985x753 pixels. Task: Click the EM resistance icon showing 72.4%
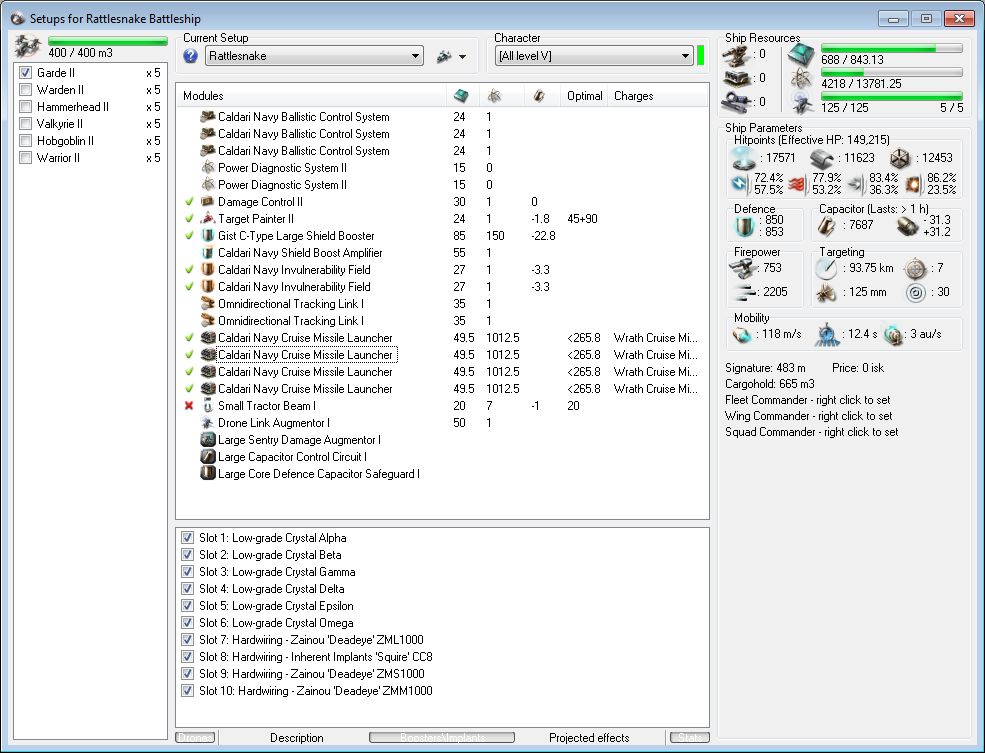pos(741,184)
